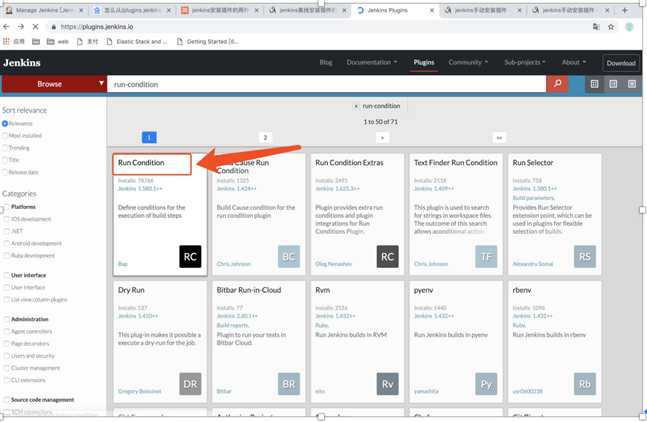The height and width of the screenshot is (422, 647).
Task: Select the Relevance sort radio button
Action: click(5, 123)
